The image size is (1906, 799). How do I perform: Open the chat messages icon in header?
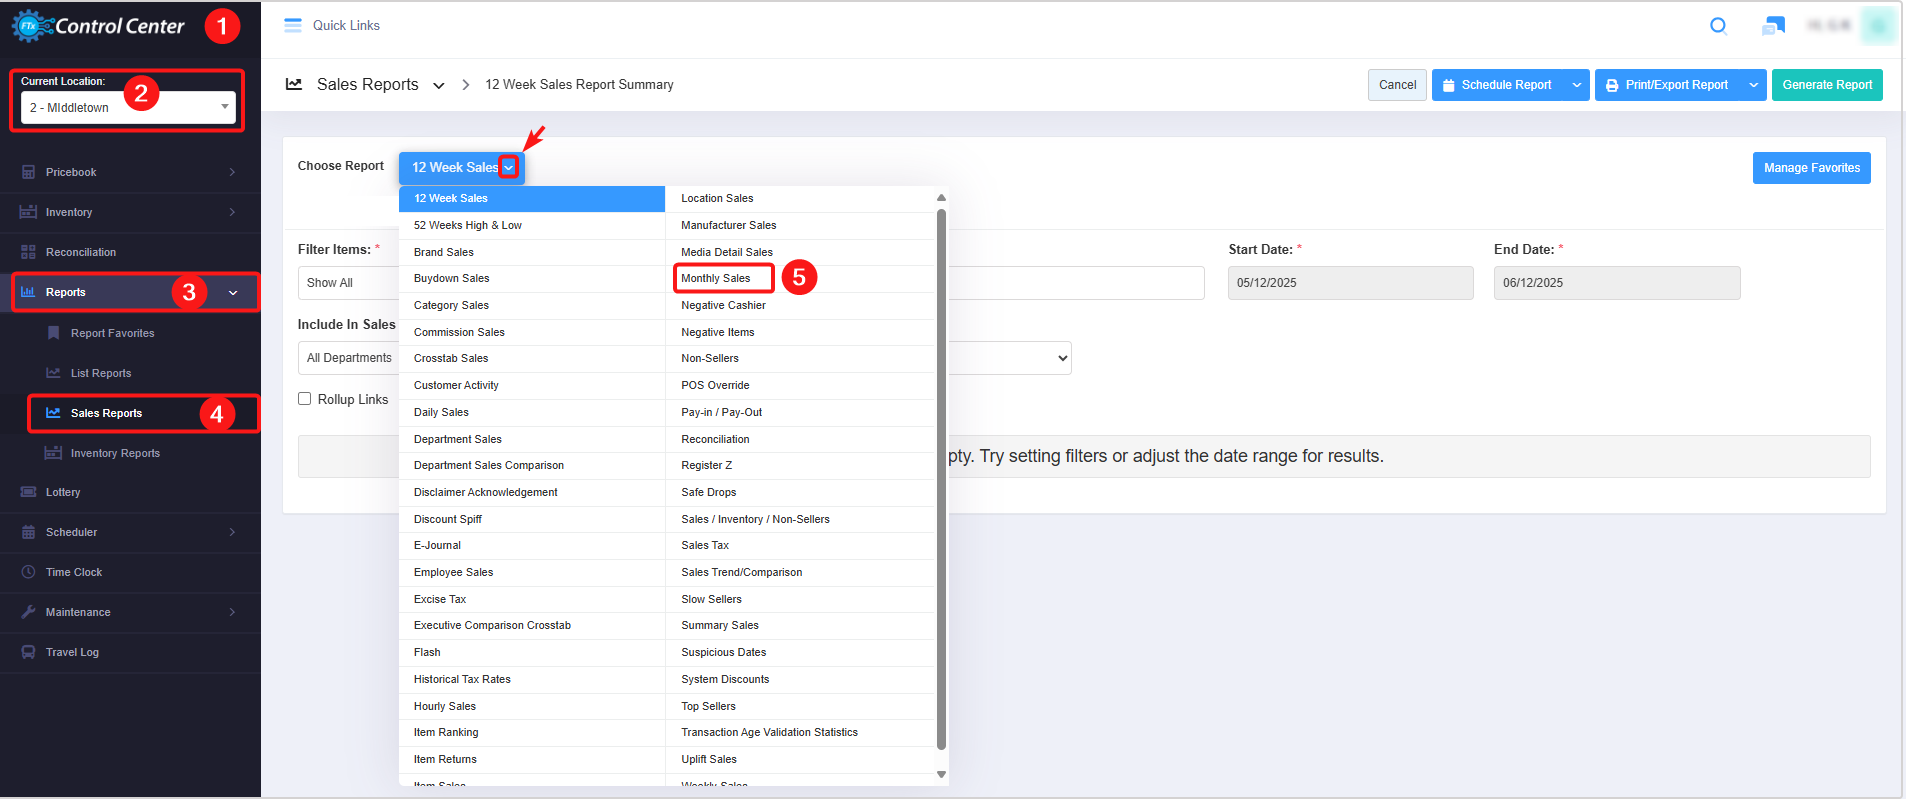pos(1773,26)
